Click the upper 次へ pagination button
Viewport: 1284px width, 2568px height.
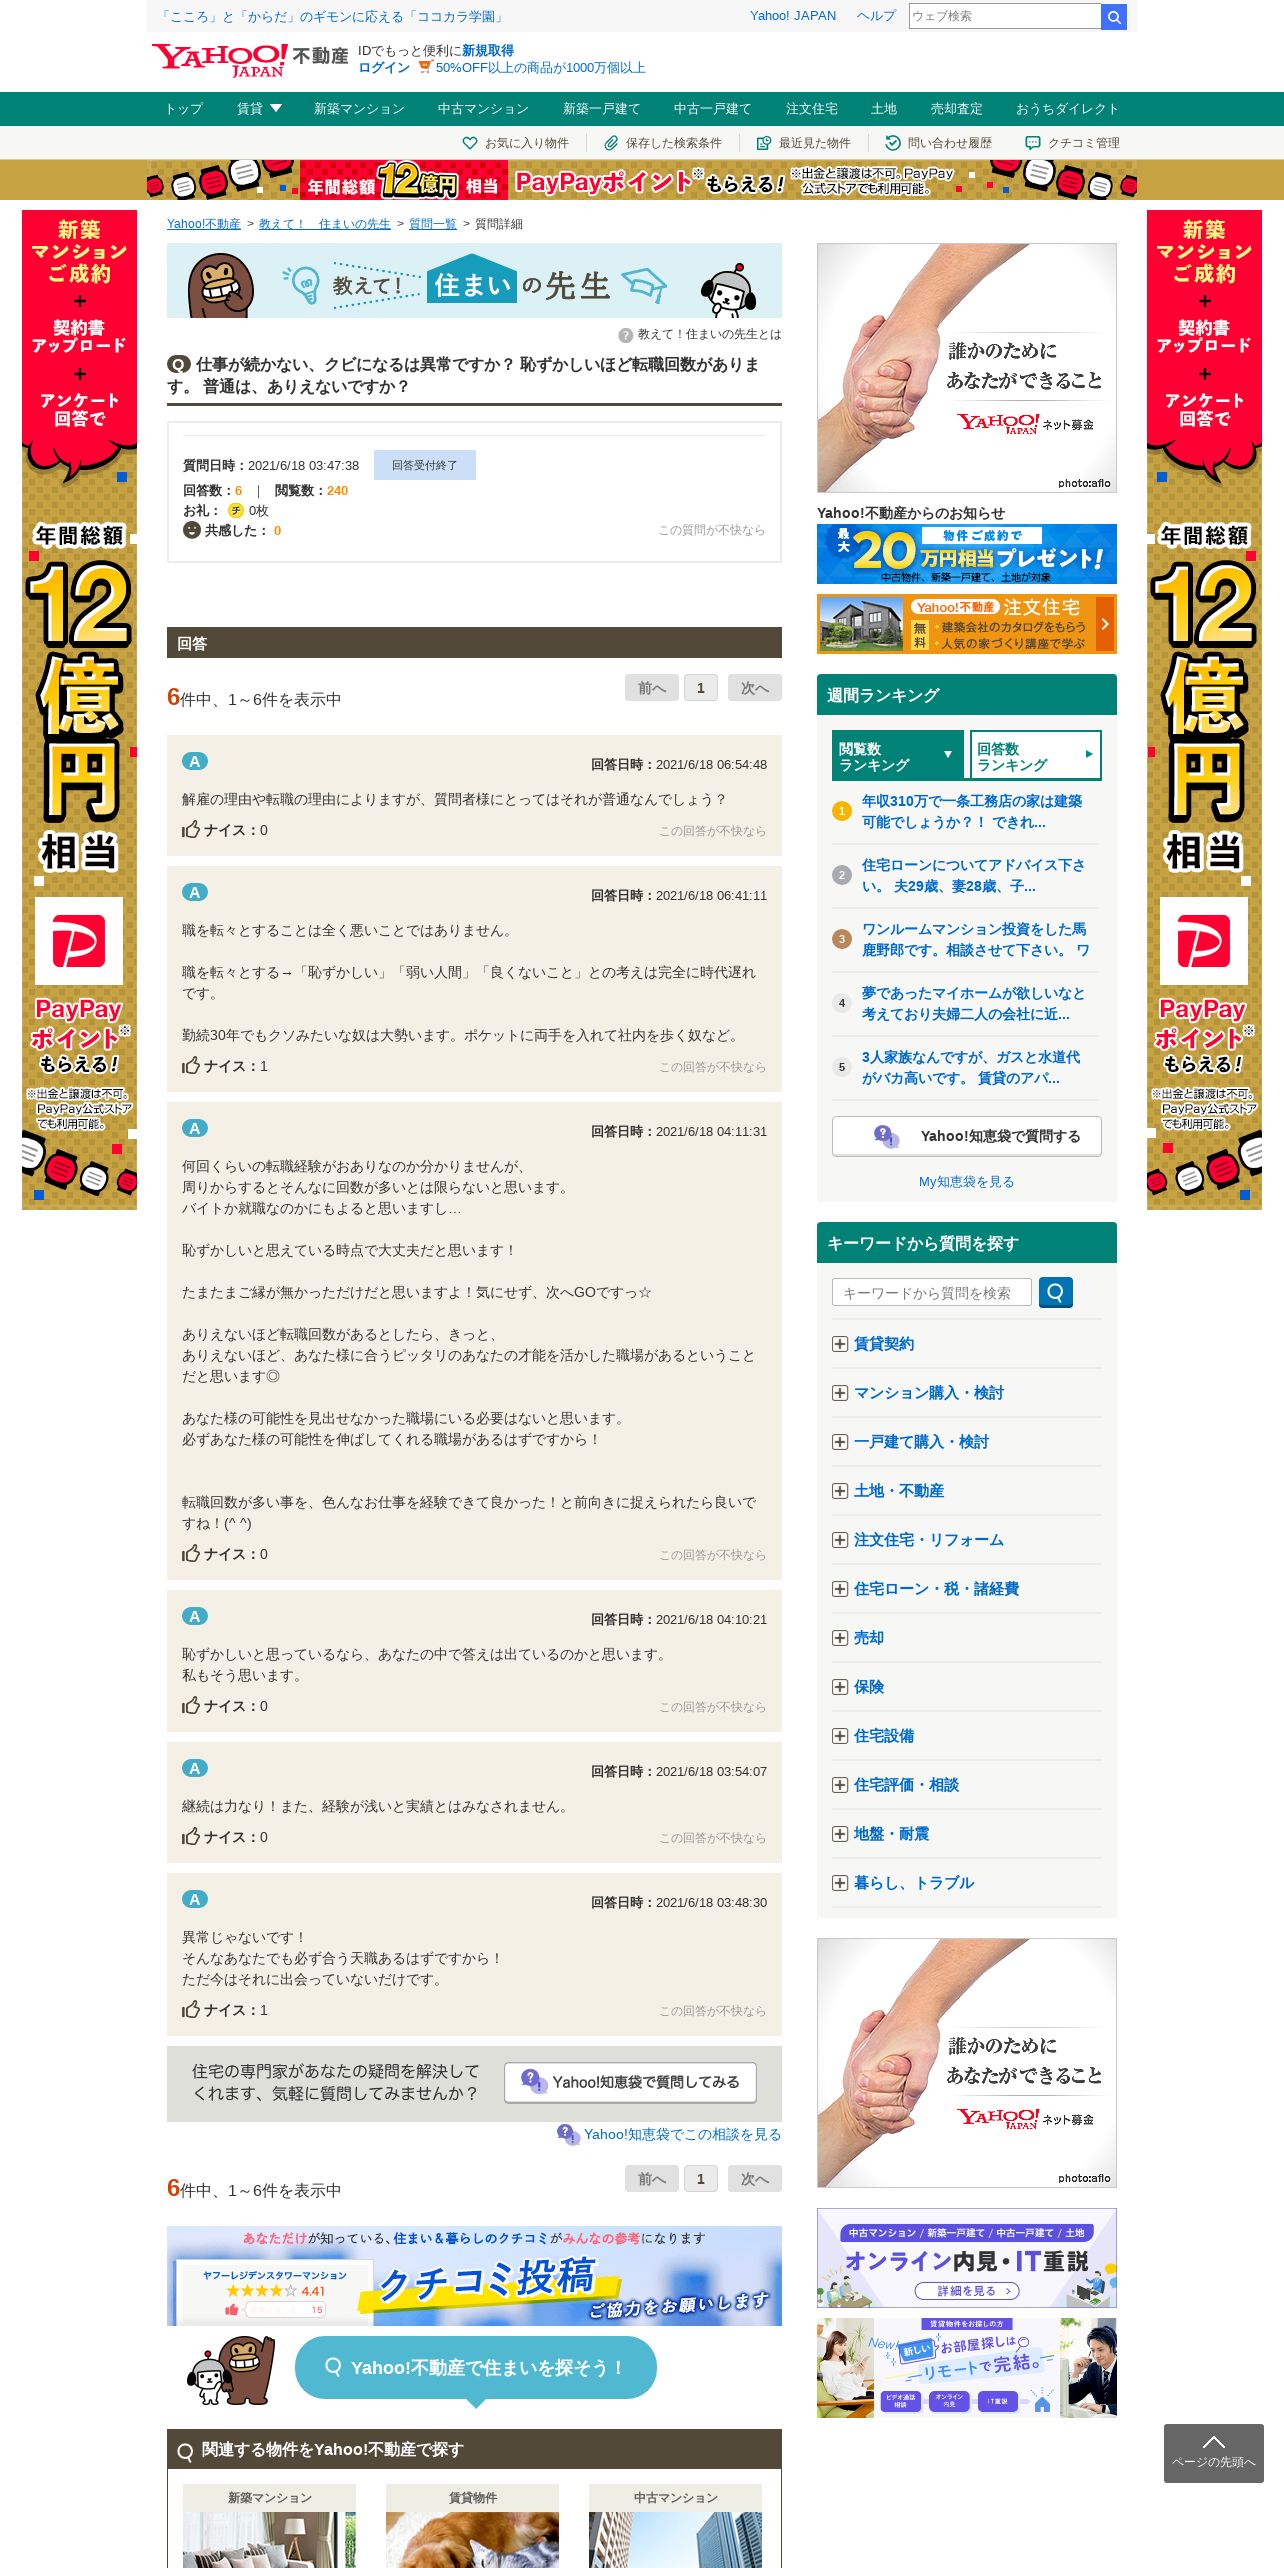tap(754, 688)
